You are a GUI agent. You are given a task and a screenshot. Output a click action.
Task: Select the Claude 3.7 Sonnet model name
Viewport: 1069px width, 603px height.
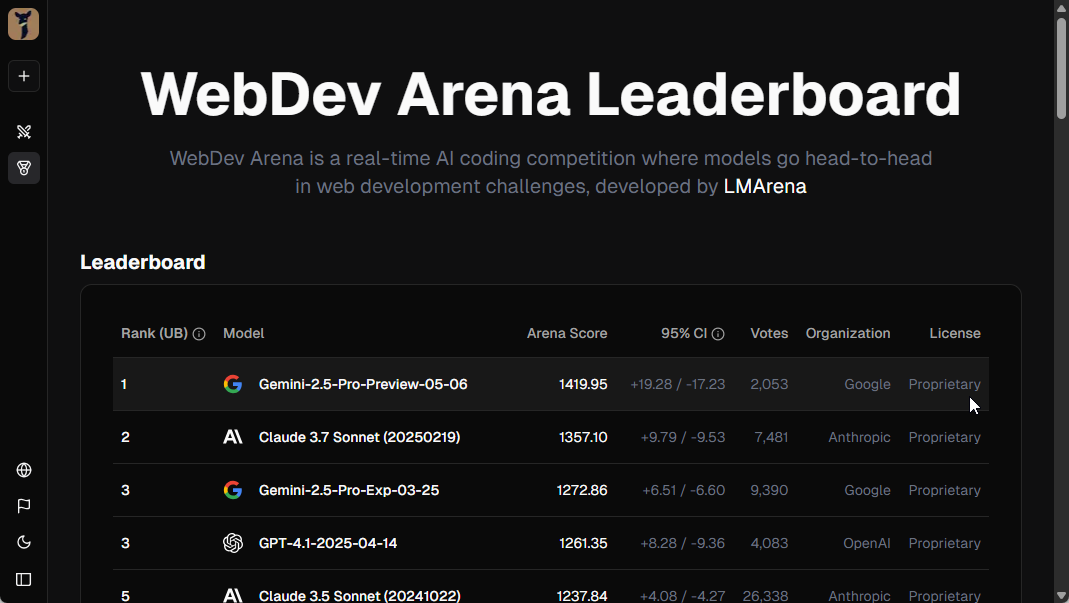(359, 437)
